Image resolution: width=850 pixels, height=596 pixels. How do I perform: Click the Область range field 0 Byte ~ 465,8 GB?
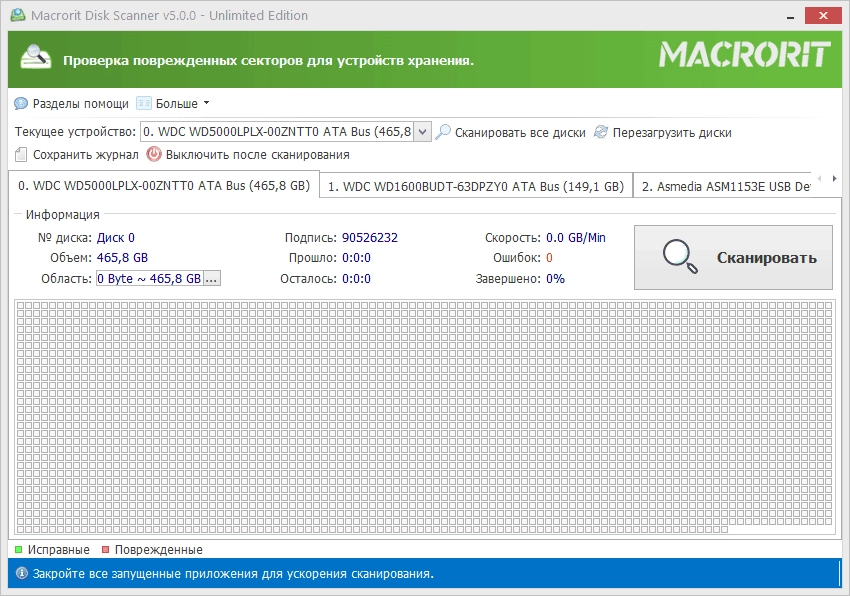coord(149,279)
